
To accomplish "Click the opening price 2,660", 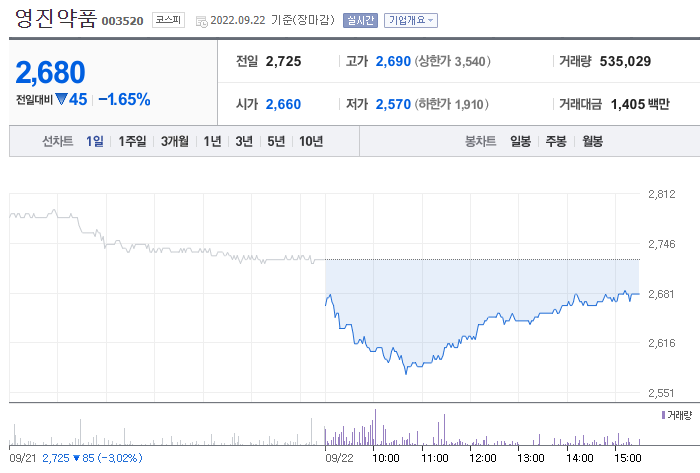I will click(283, 104).
